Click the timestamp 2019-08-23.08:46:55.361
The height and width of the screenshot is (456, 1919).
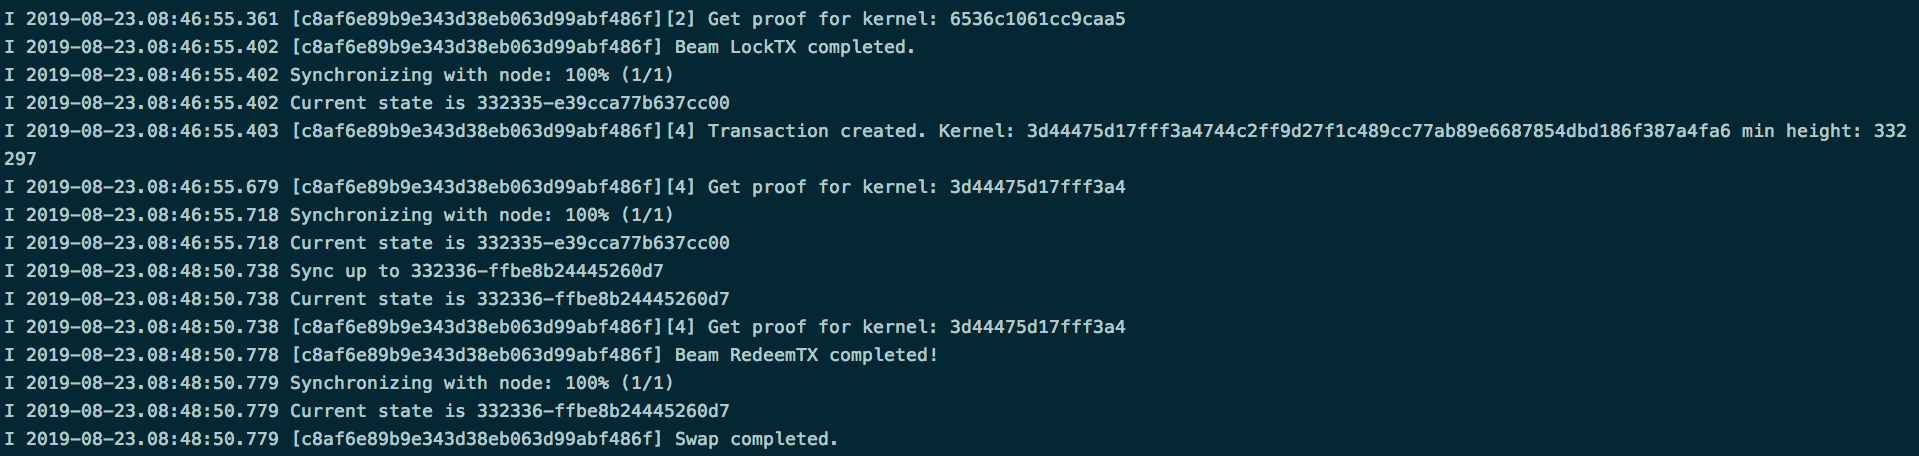[x=152, y=19]
